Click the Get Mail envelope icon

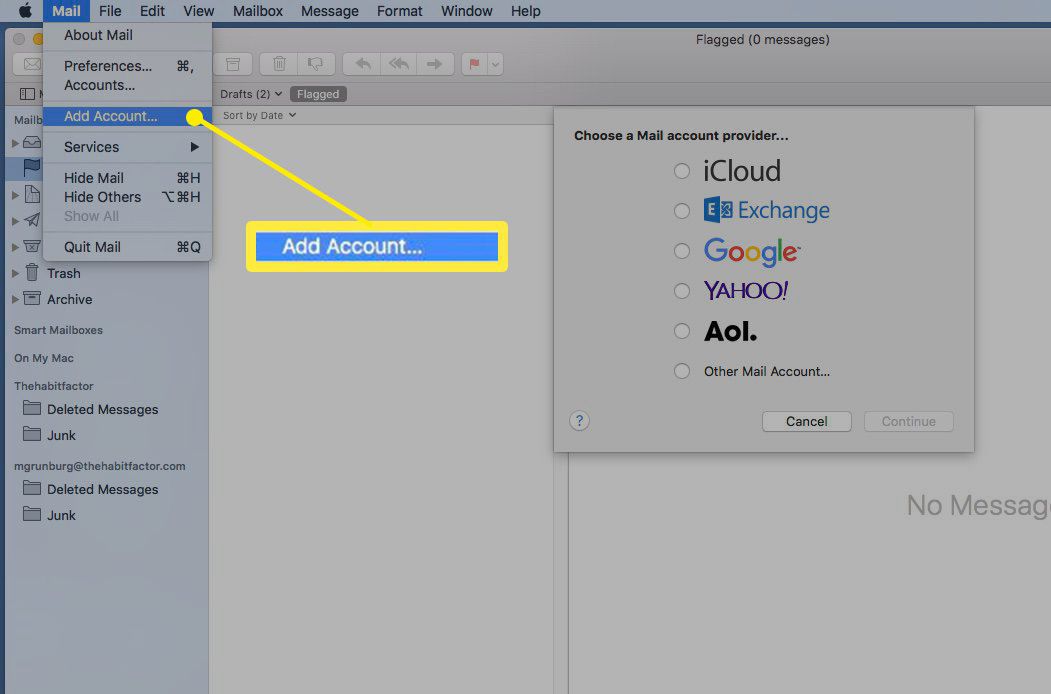[x=31, y=64]
